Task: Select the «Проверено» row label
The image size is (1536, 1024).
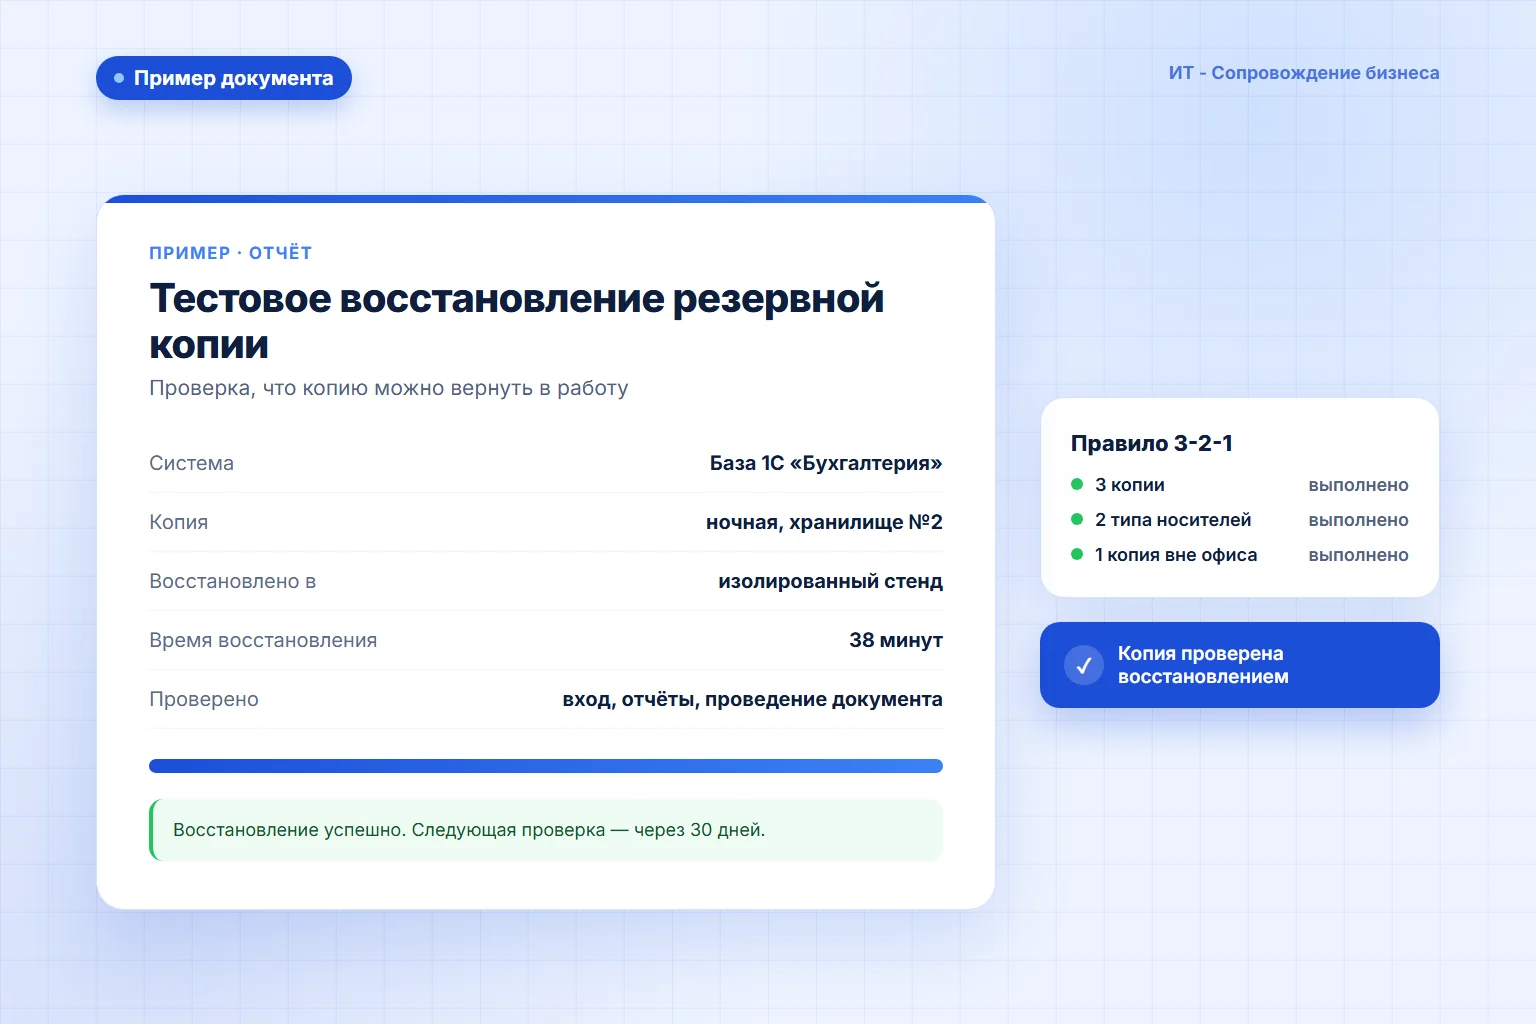Action: (204, 699)
